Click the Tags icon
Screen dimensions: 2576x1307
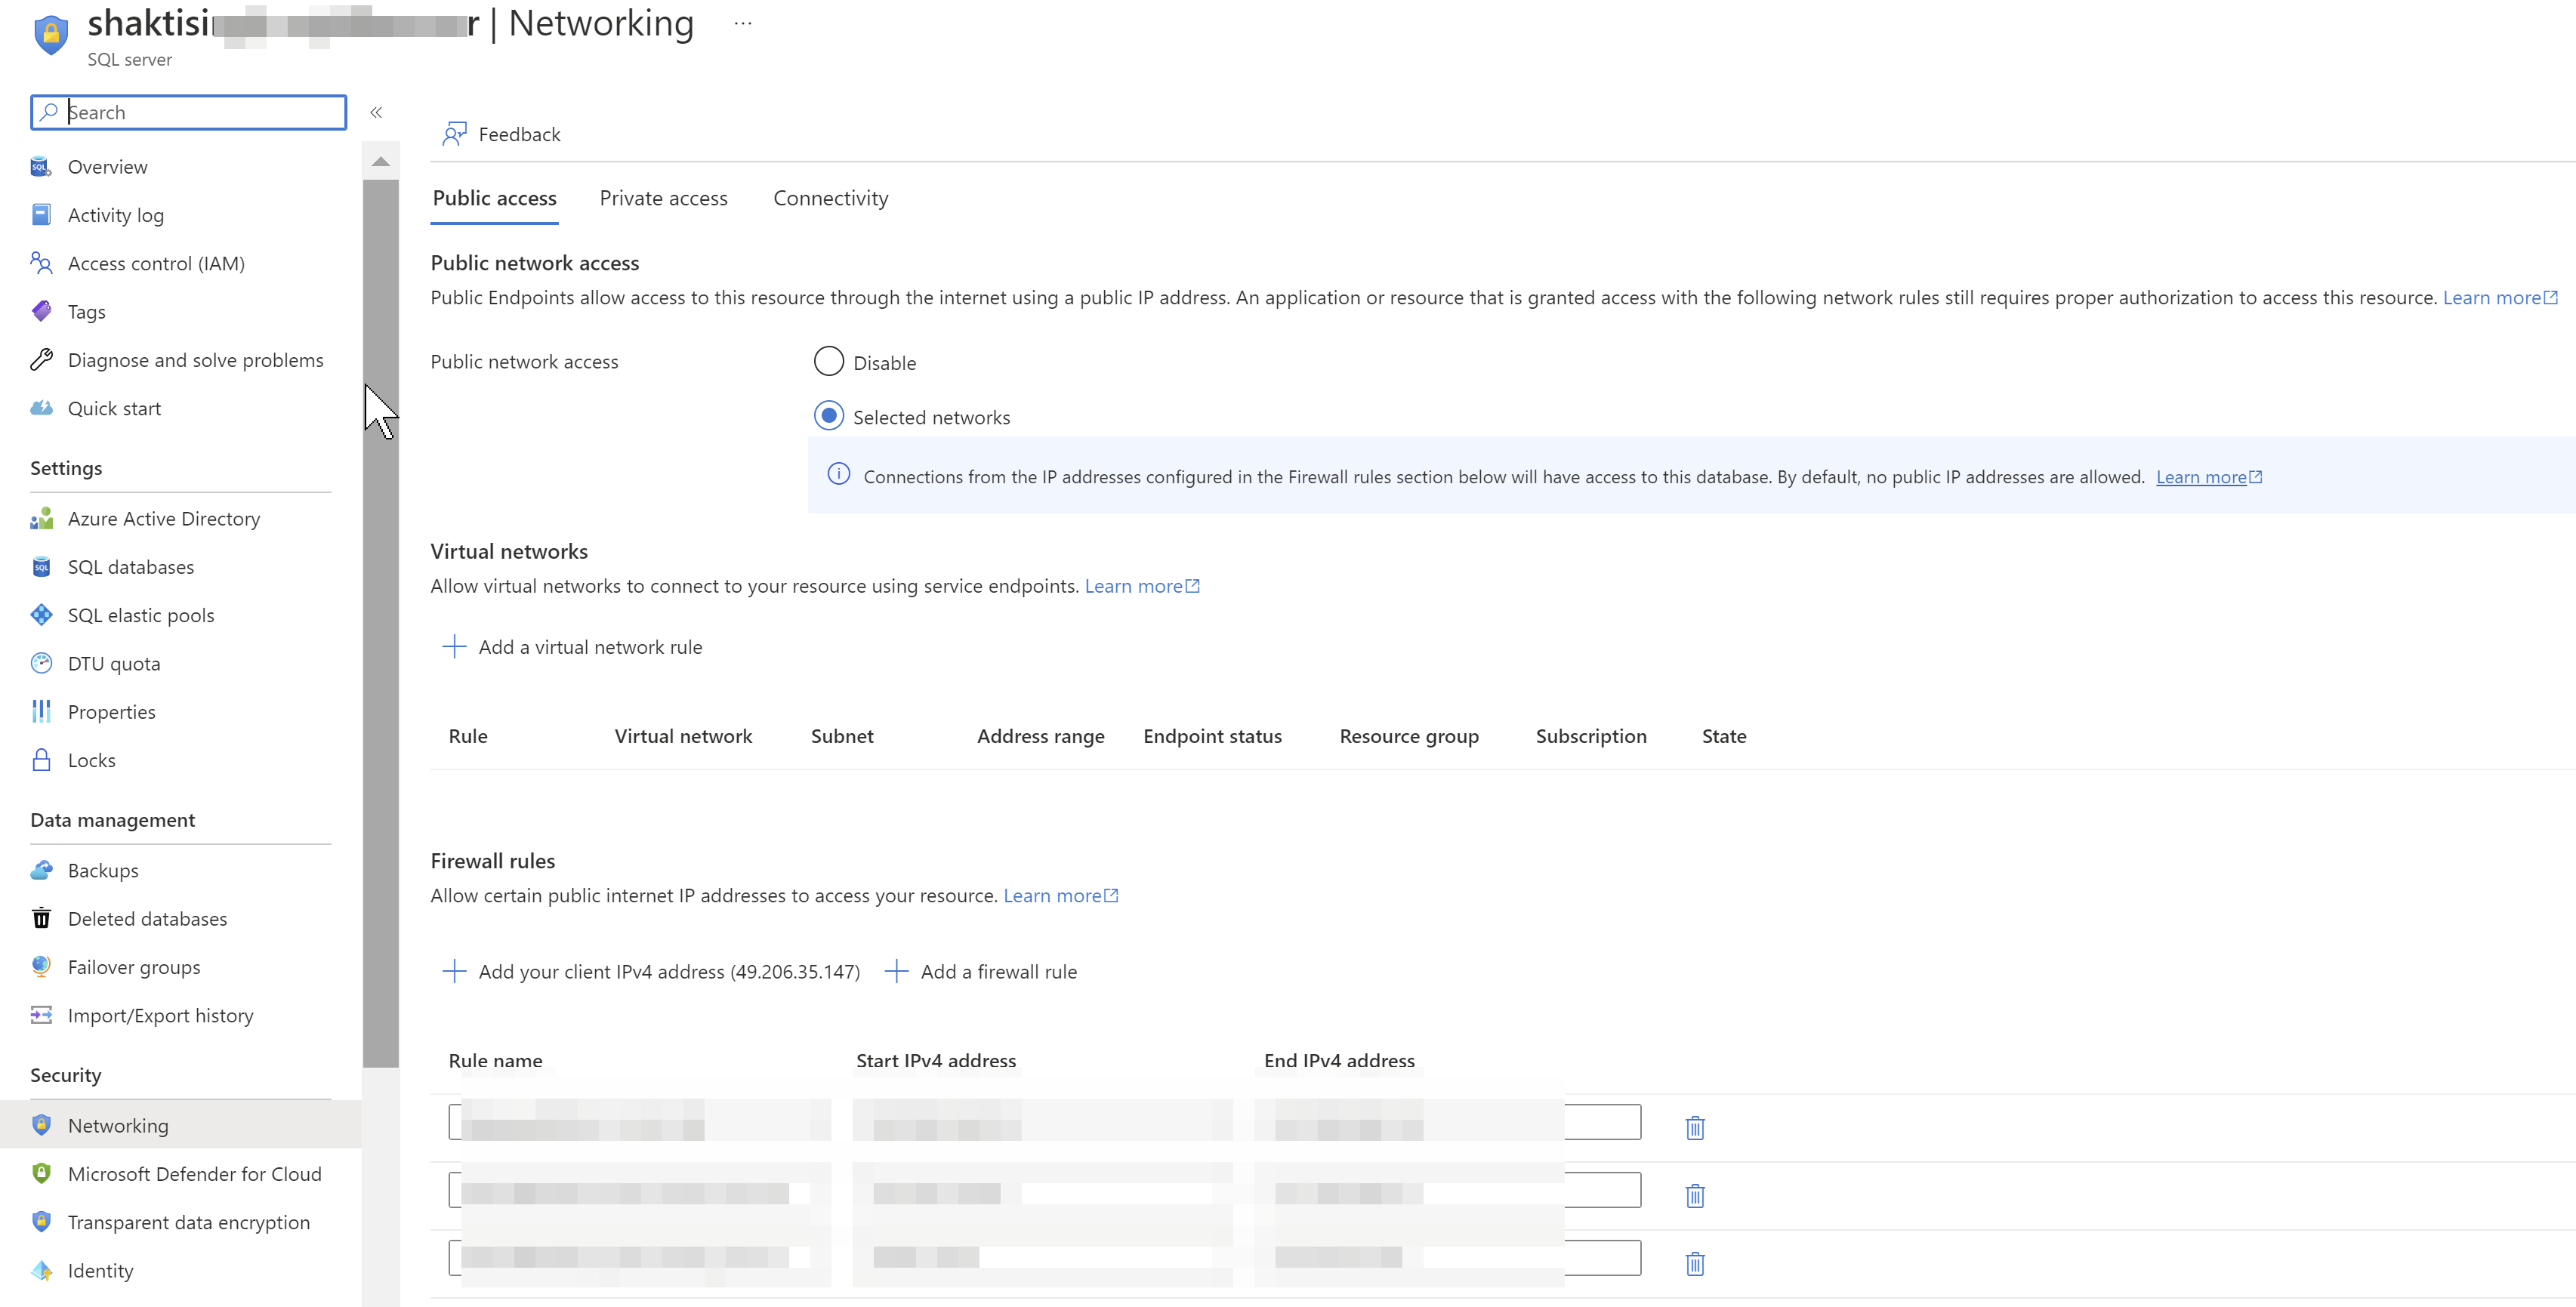click(41, 311)
